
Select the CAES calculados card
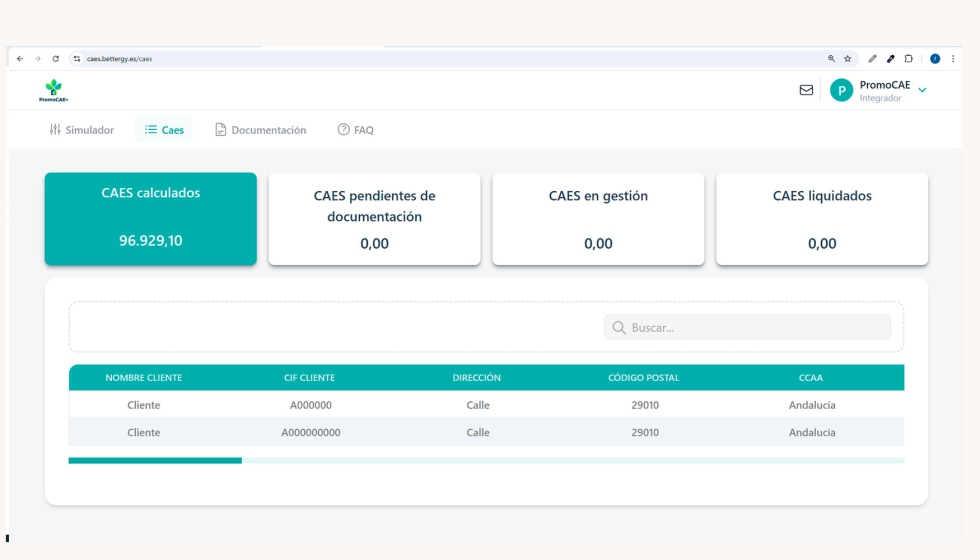(x=150, y=218)
